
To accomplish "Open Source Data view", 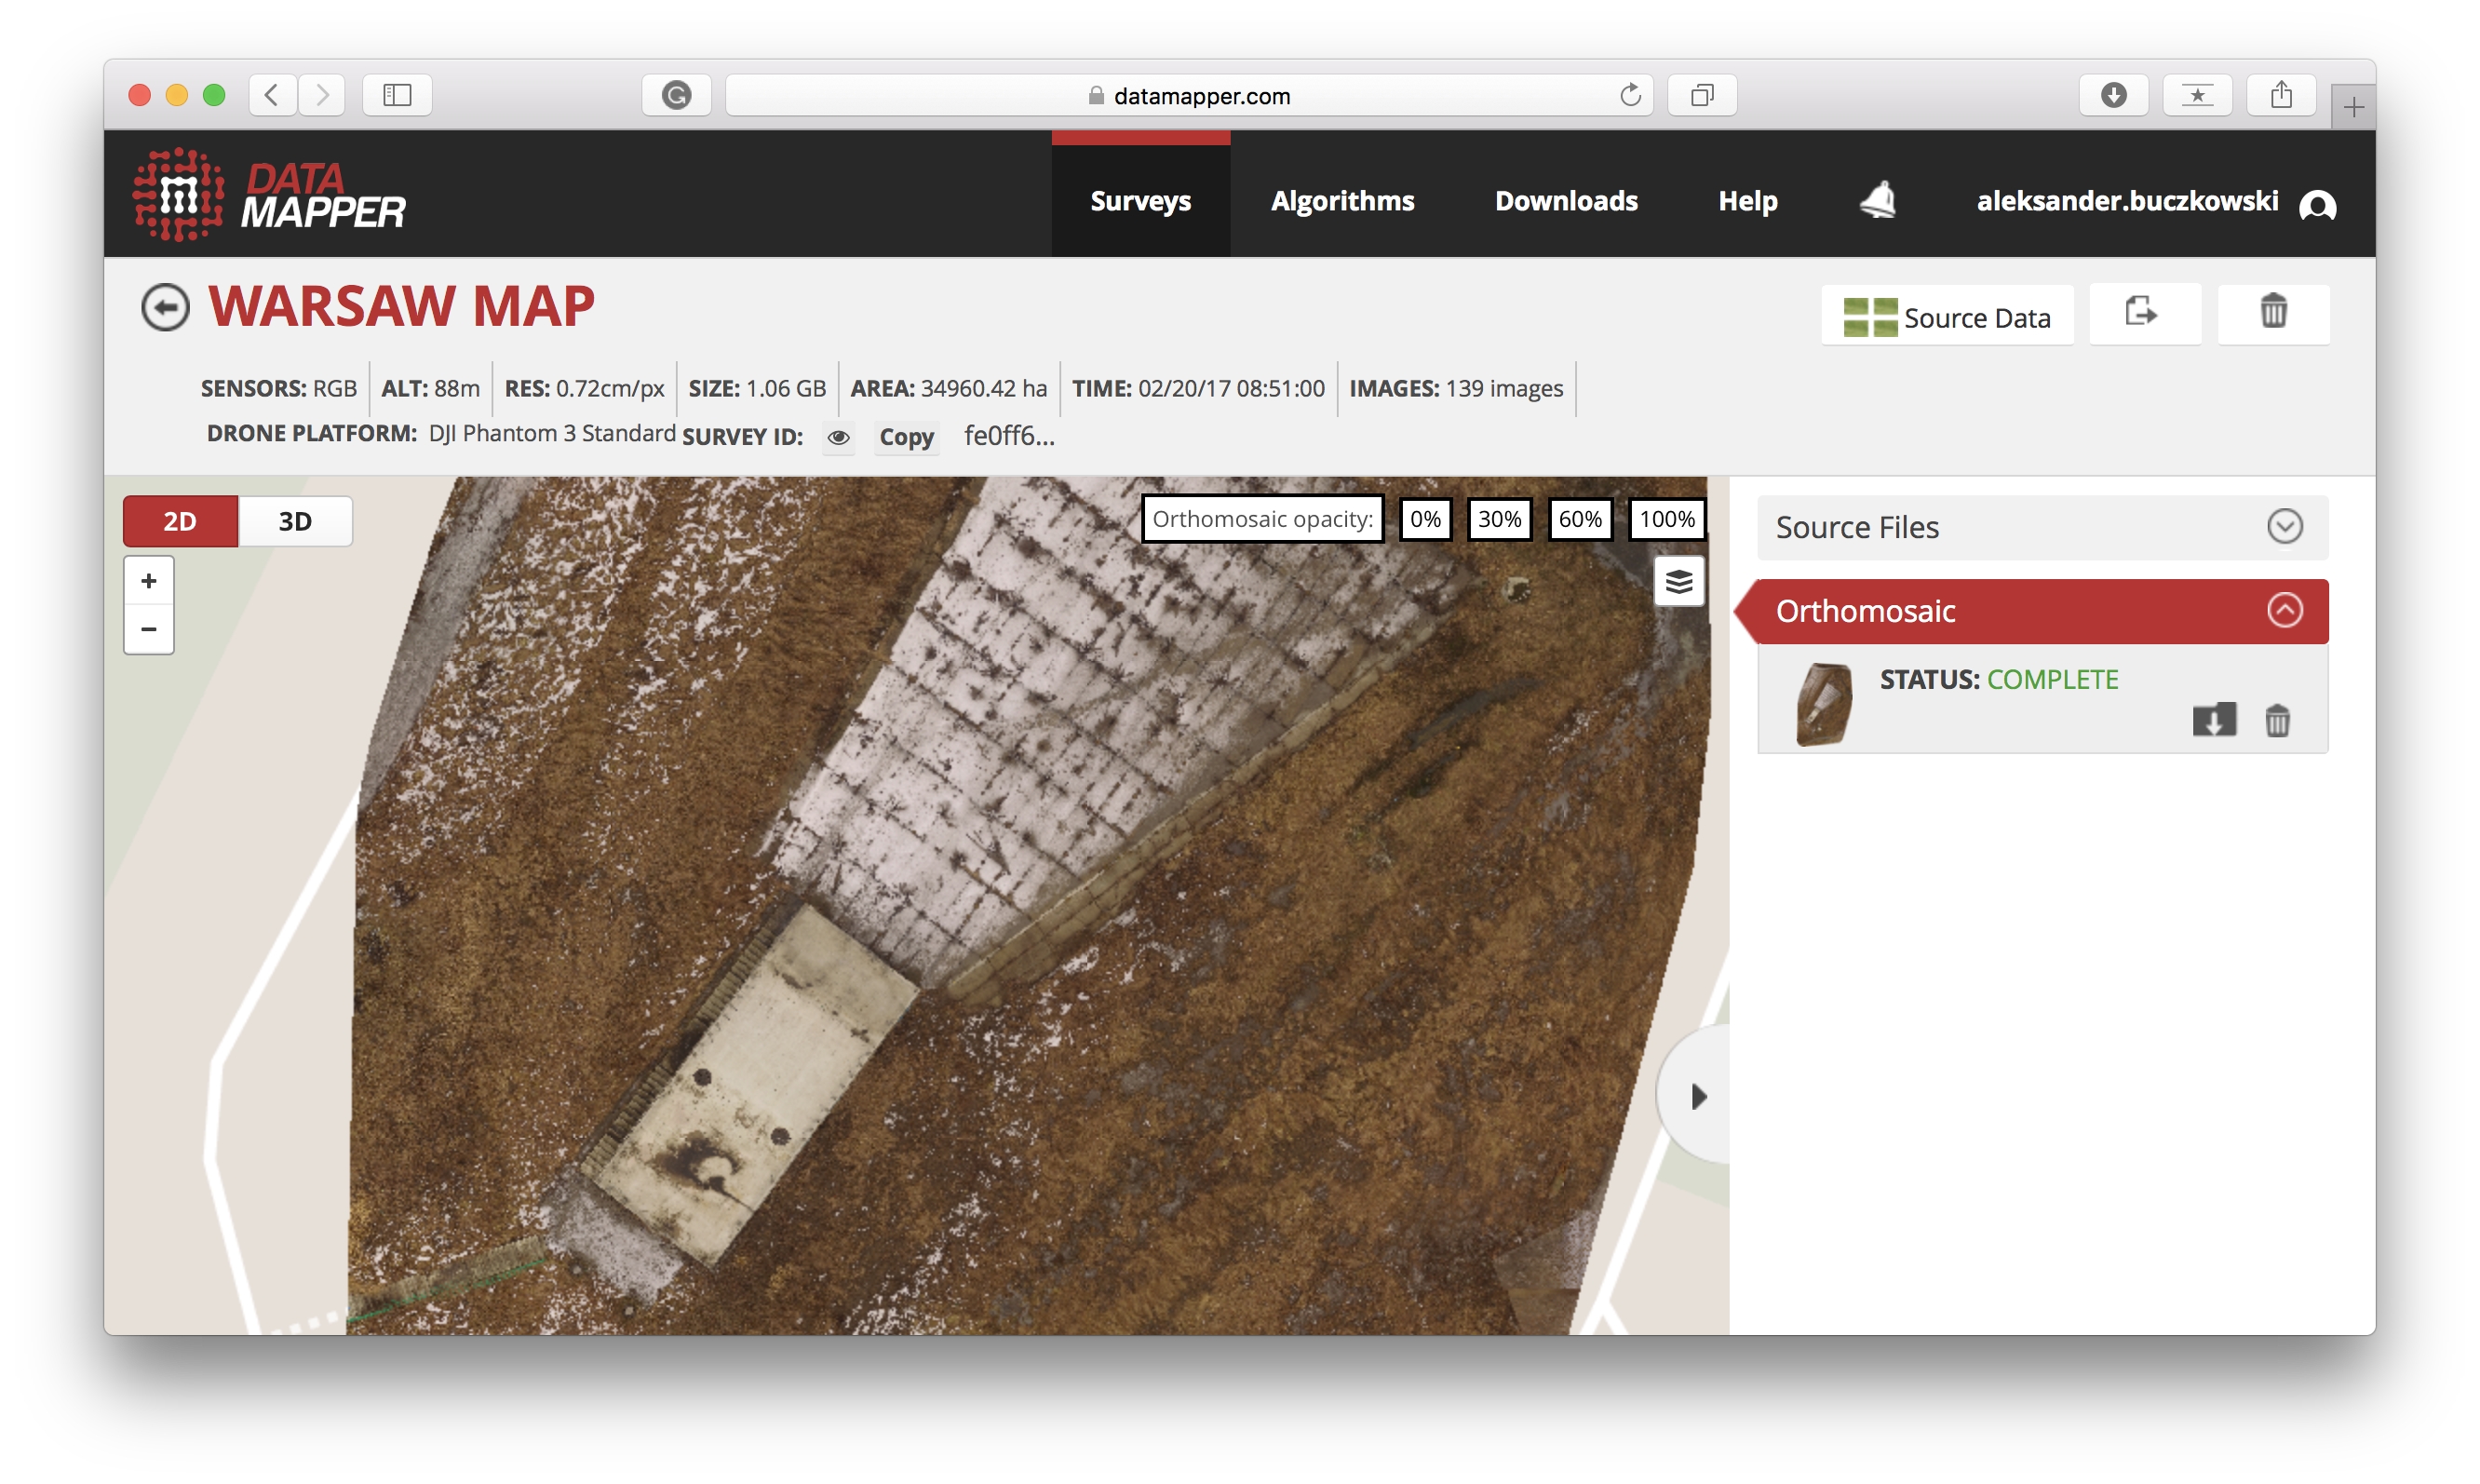I will (1946, 317).
